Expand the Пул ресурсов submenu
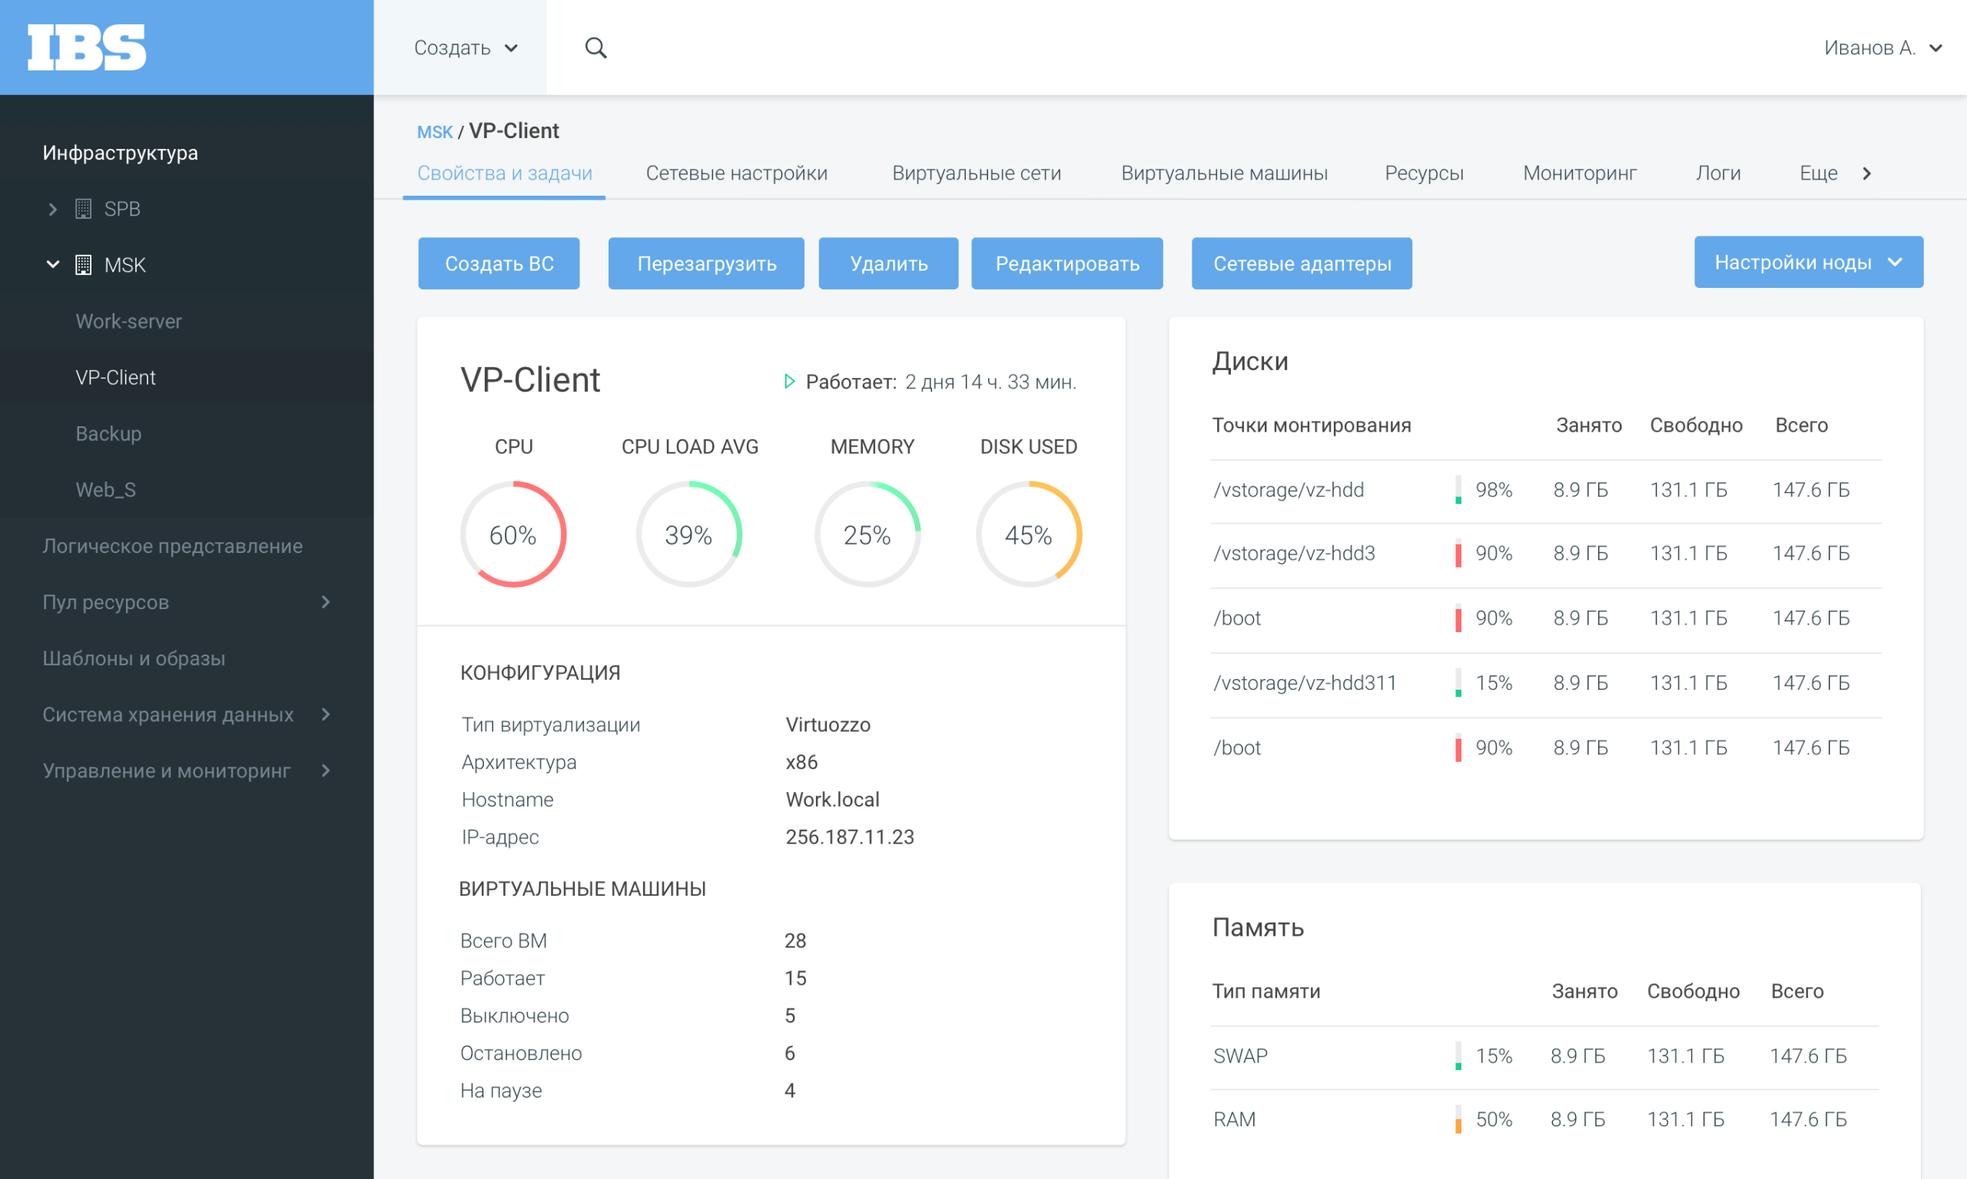 [x=325, y=602]
